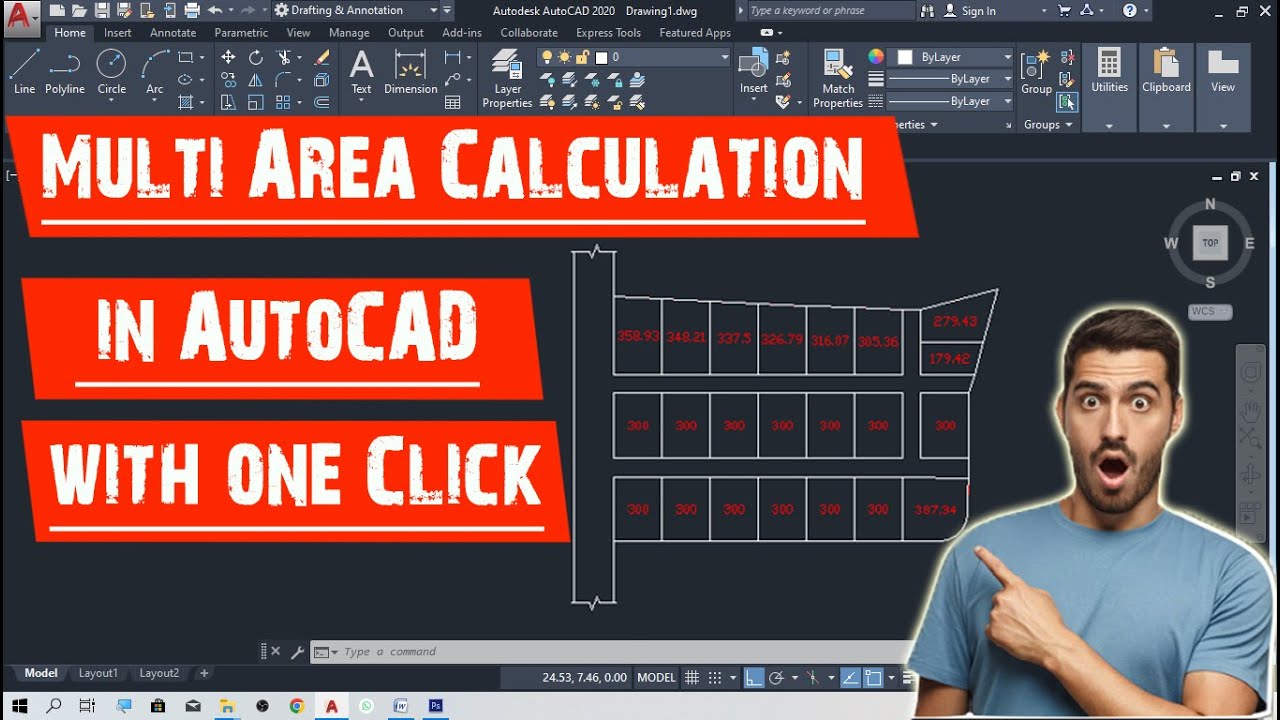
Task: Select the Polyline tool
Action: click(65, 72)
